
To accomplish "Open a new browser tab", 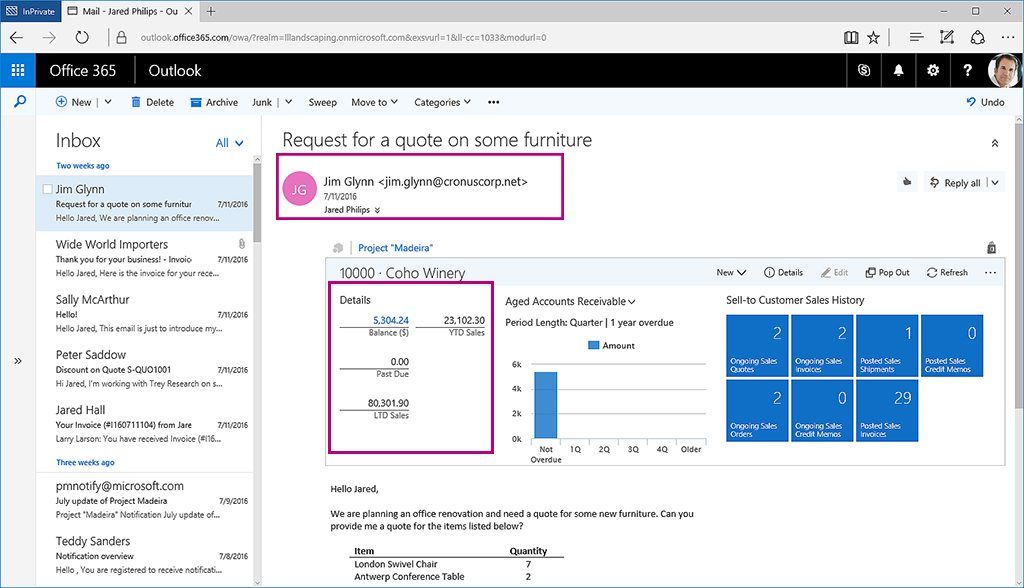I will coord(210,11).
